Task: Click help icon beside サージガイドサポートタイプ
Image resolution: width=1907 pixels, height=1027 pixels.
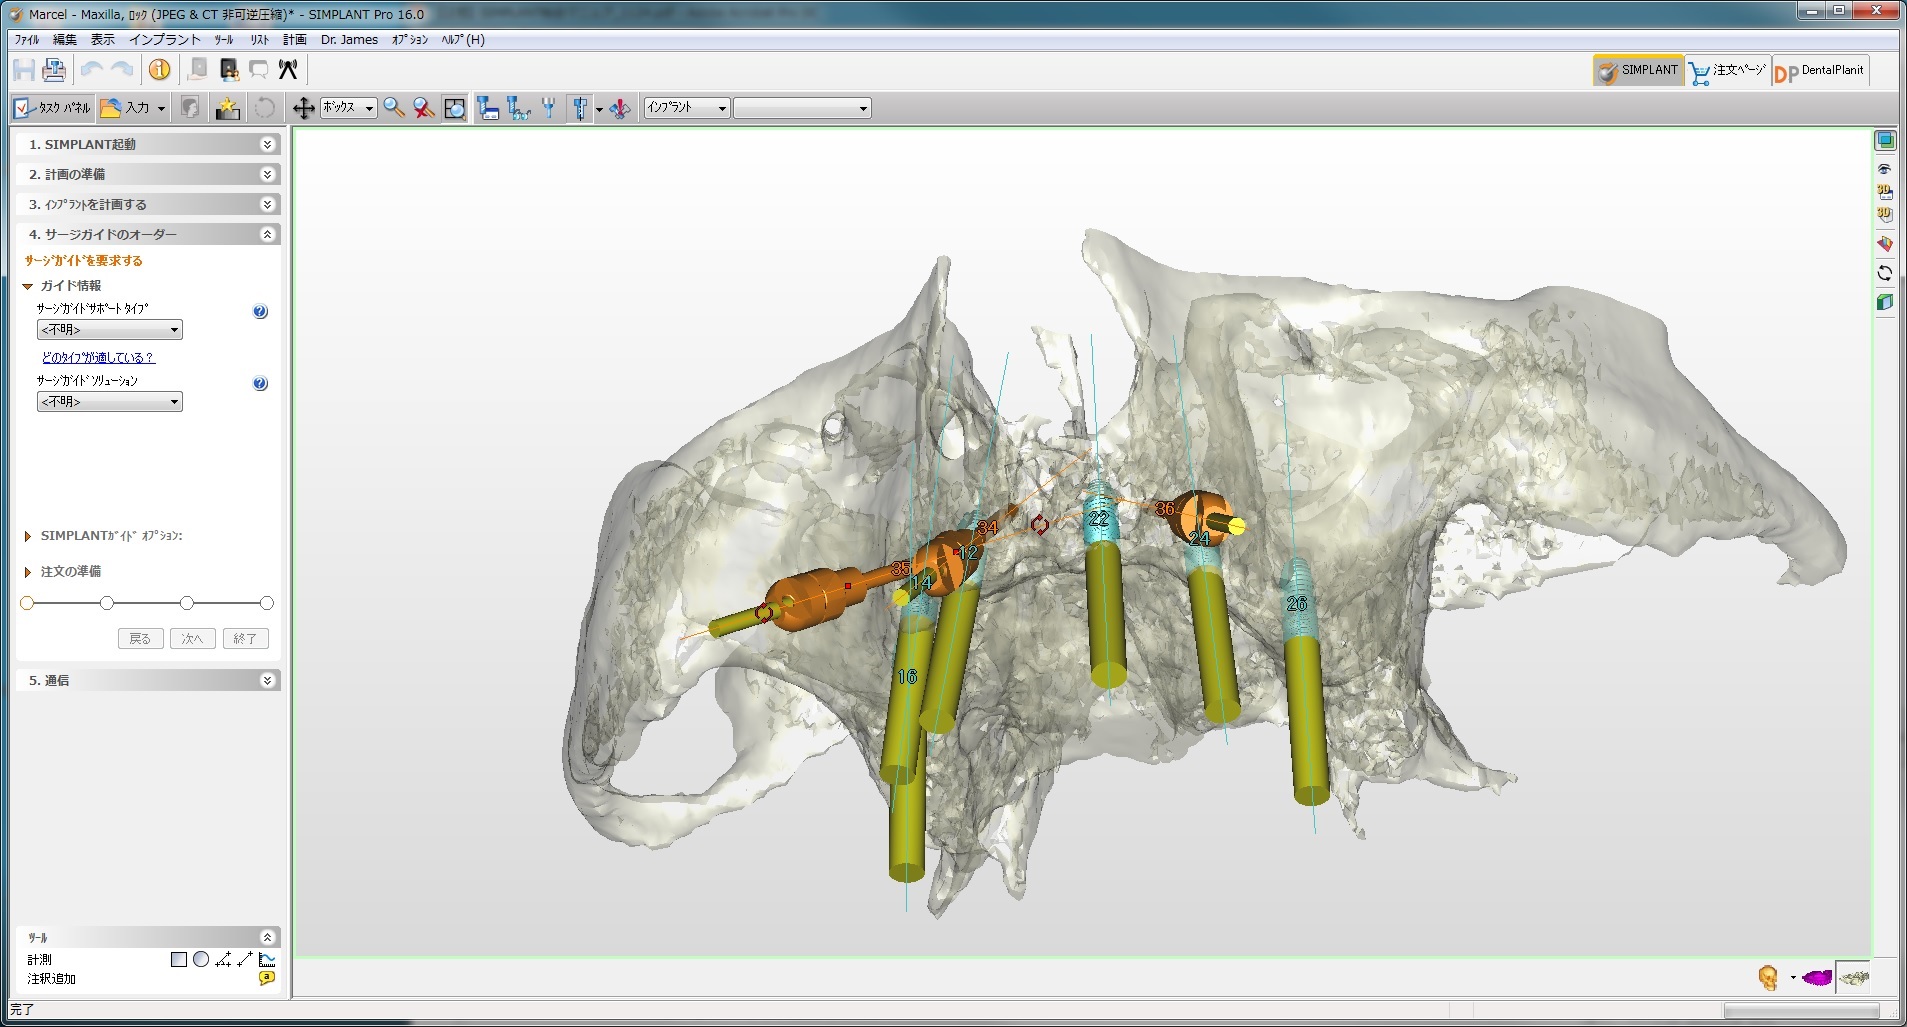Action: coord(260,311)
